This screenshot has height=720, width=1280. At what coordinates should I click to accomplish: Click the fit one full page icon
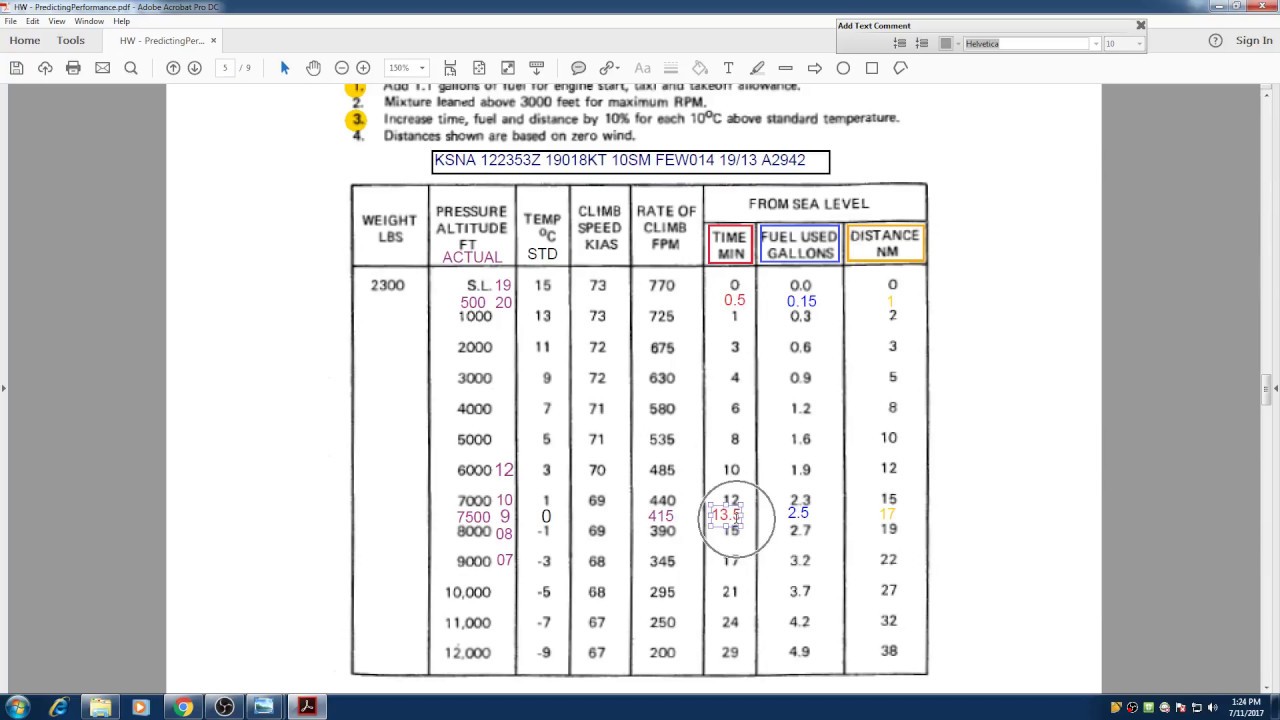[479, 68]
